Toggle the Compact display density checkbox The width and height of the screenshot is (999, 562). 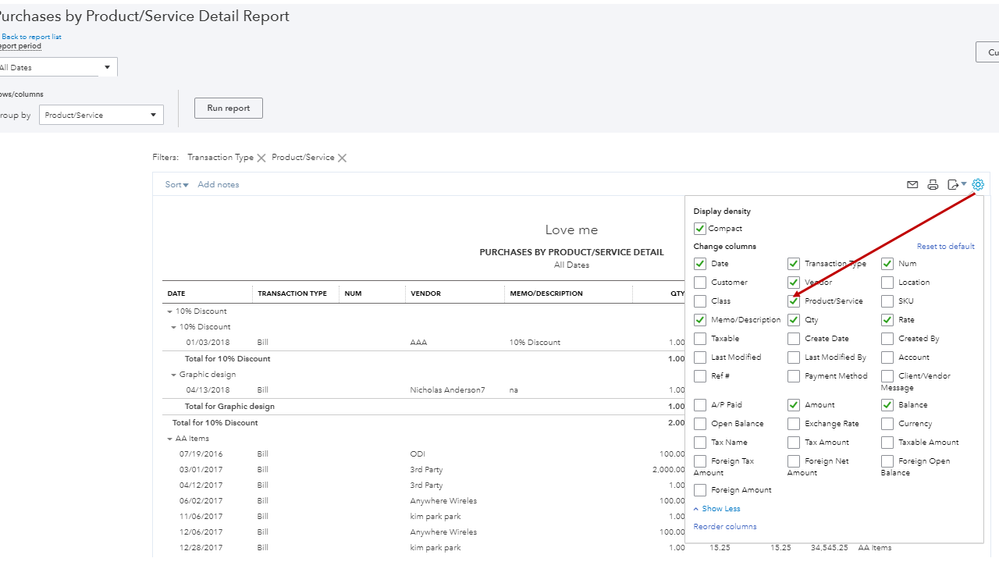click(x=700, y=229)
